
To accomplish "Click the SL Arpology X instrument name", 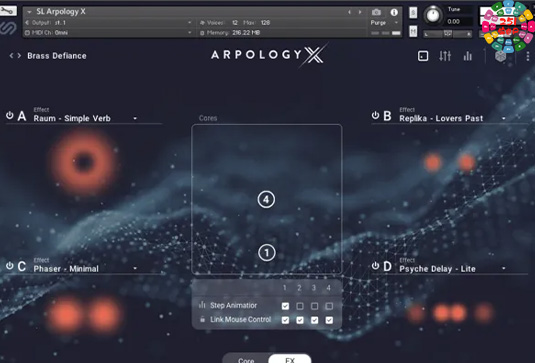I will click(61, 12).
